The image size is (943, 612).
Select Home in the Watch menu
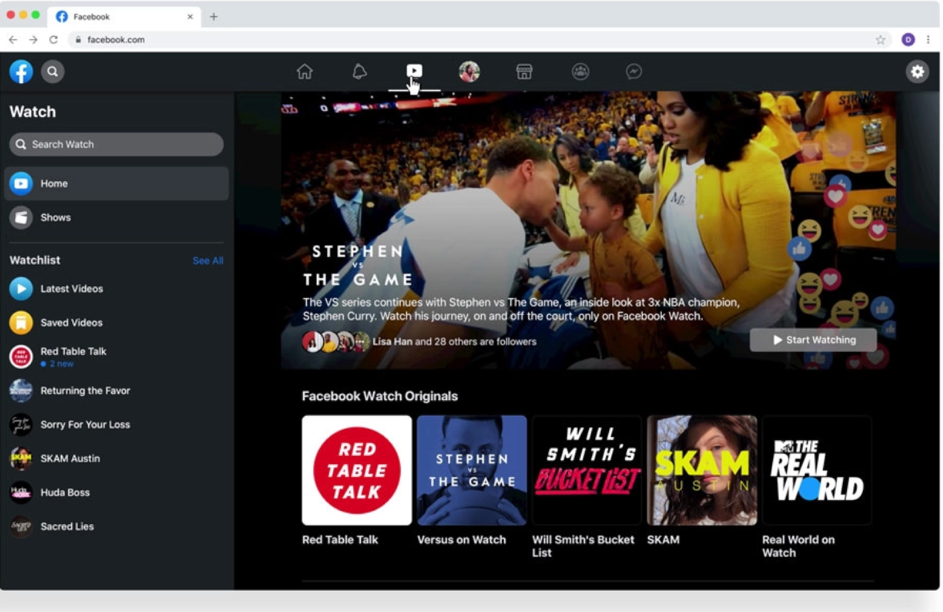(x=116, y=183)
